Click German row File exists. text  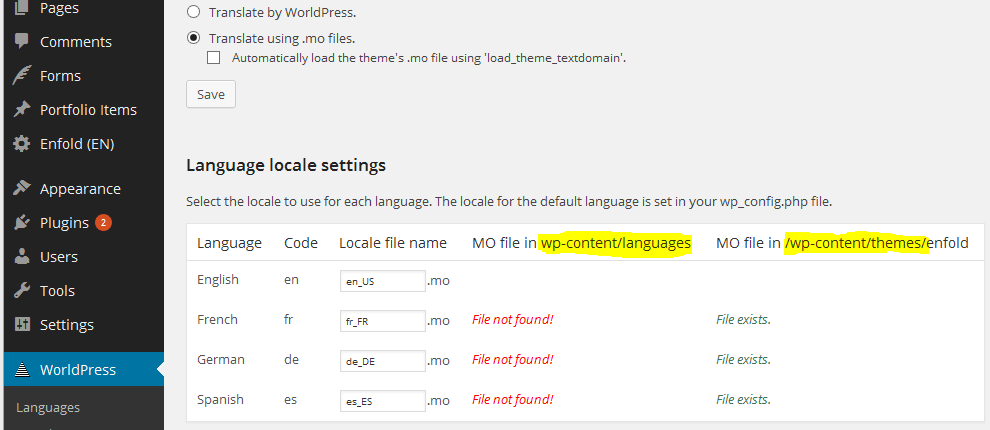(743, 359)
